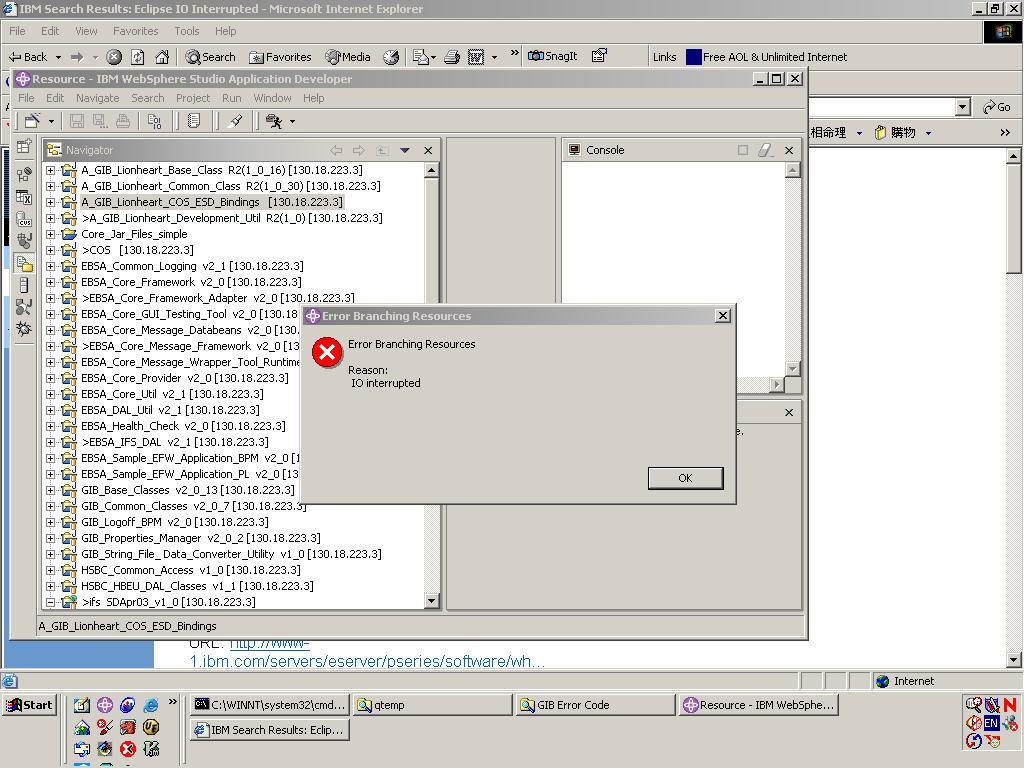Click Internet Explorer Search button

click(x=210, y=57)
